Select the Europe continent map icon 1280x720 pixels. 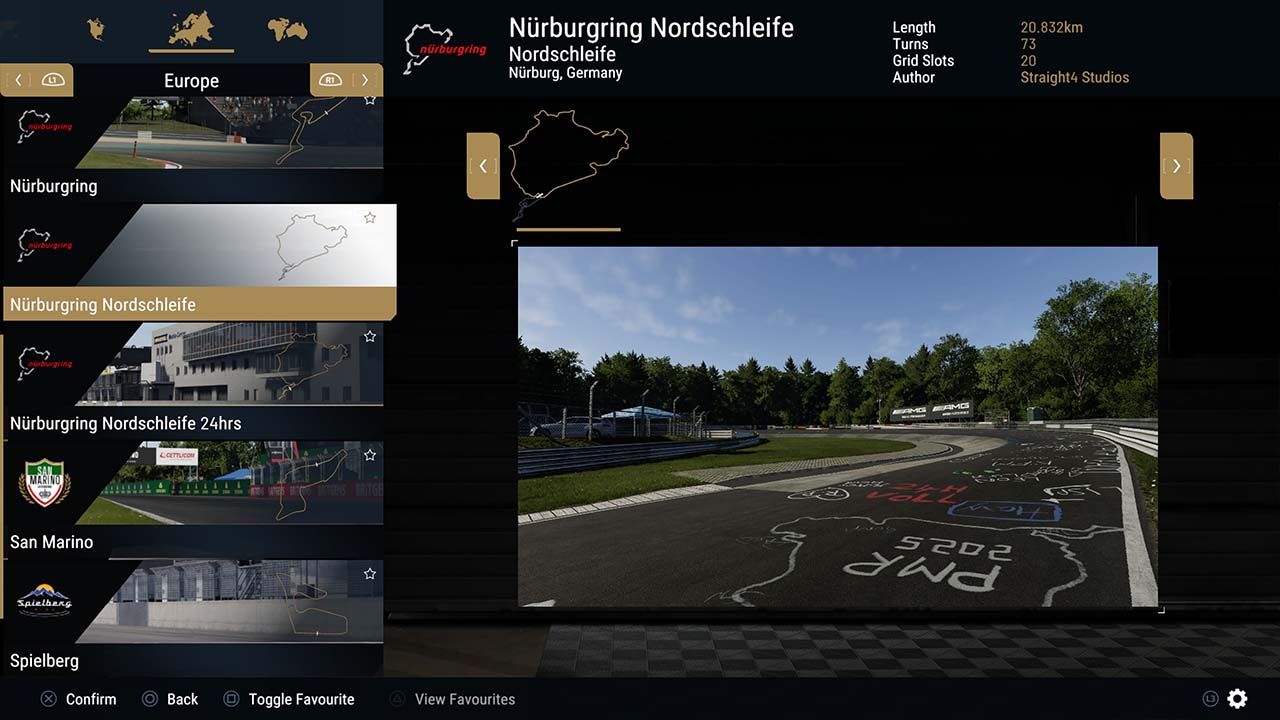click(x=191, y=28)
